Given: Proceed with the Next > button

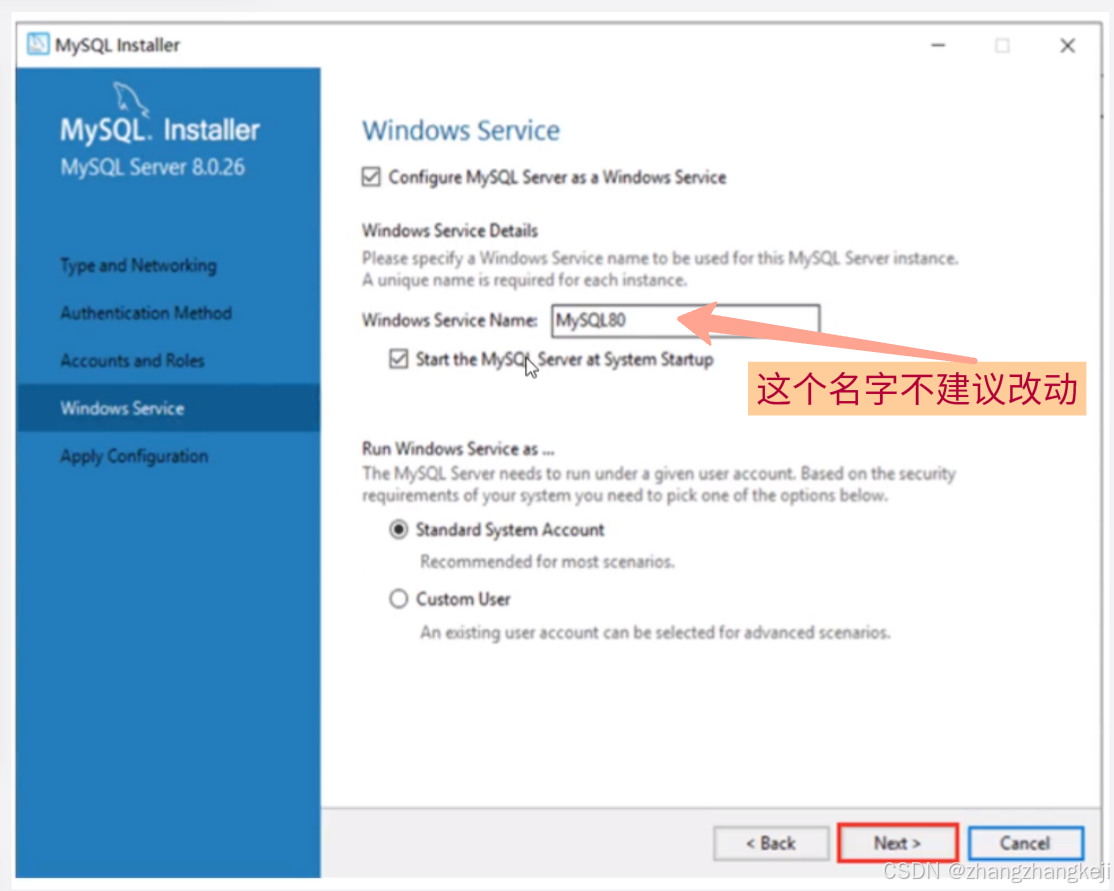Looking at the screenshot, I should [897, 843].
